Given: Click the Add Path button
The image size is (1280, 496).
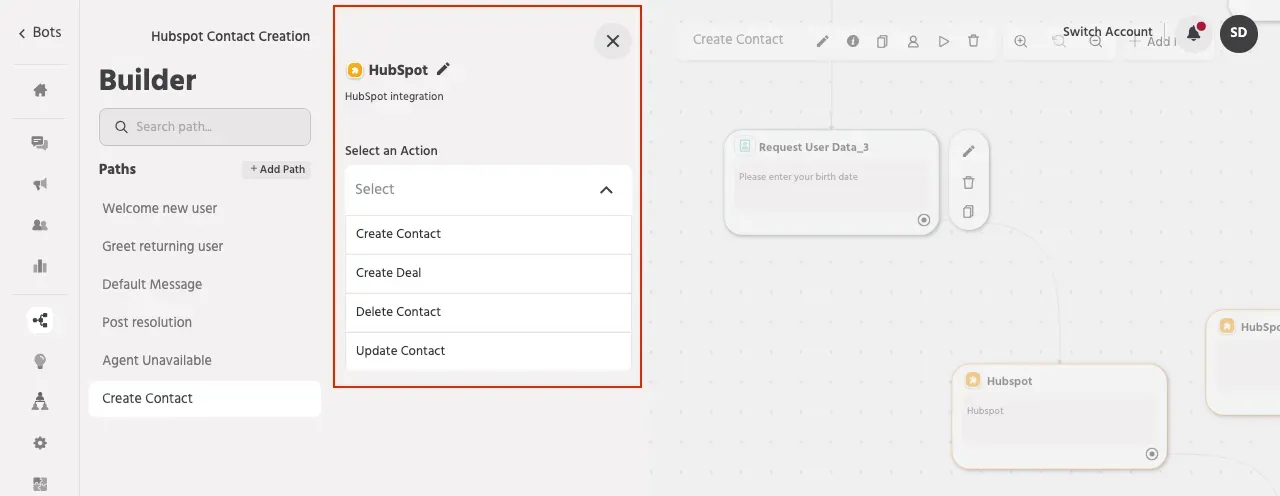Looking at the screenshot, I should coord(277,169).
